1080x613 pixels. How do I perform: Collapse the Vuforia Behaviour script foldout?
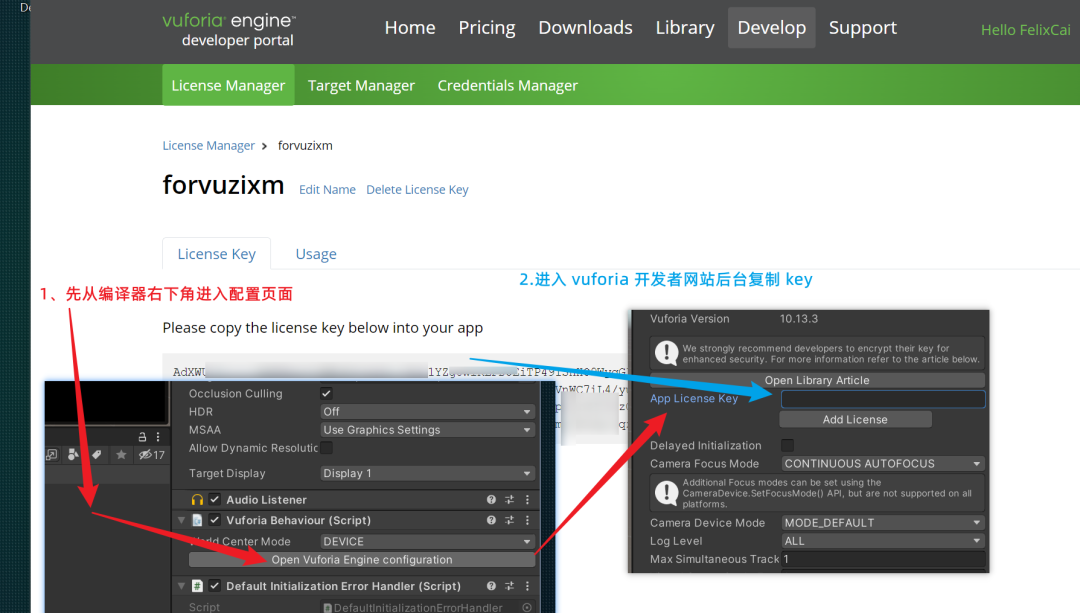click(182, 520)
